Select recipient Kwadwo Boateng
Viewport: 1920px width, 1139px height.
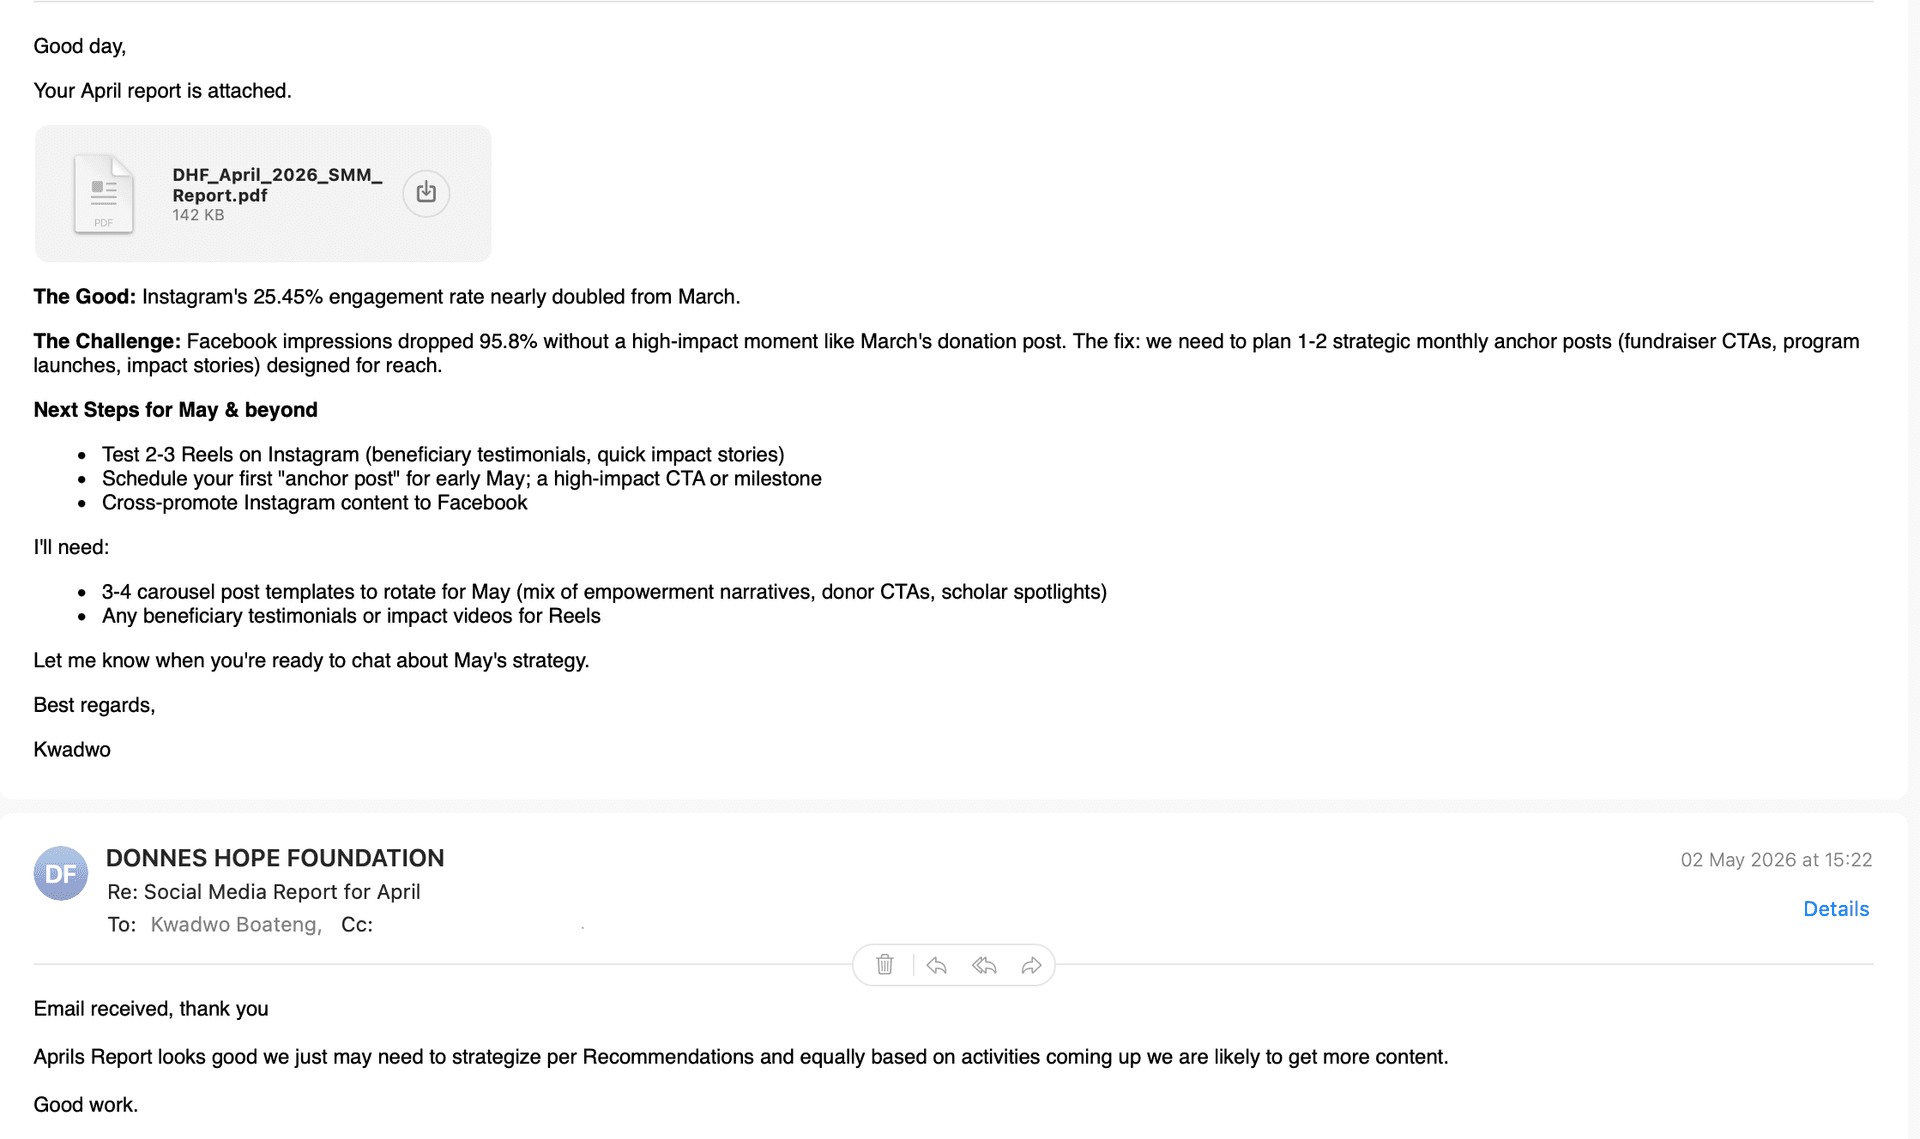click(x=236, y=925)
